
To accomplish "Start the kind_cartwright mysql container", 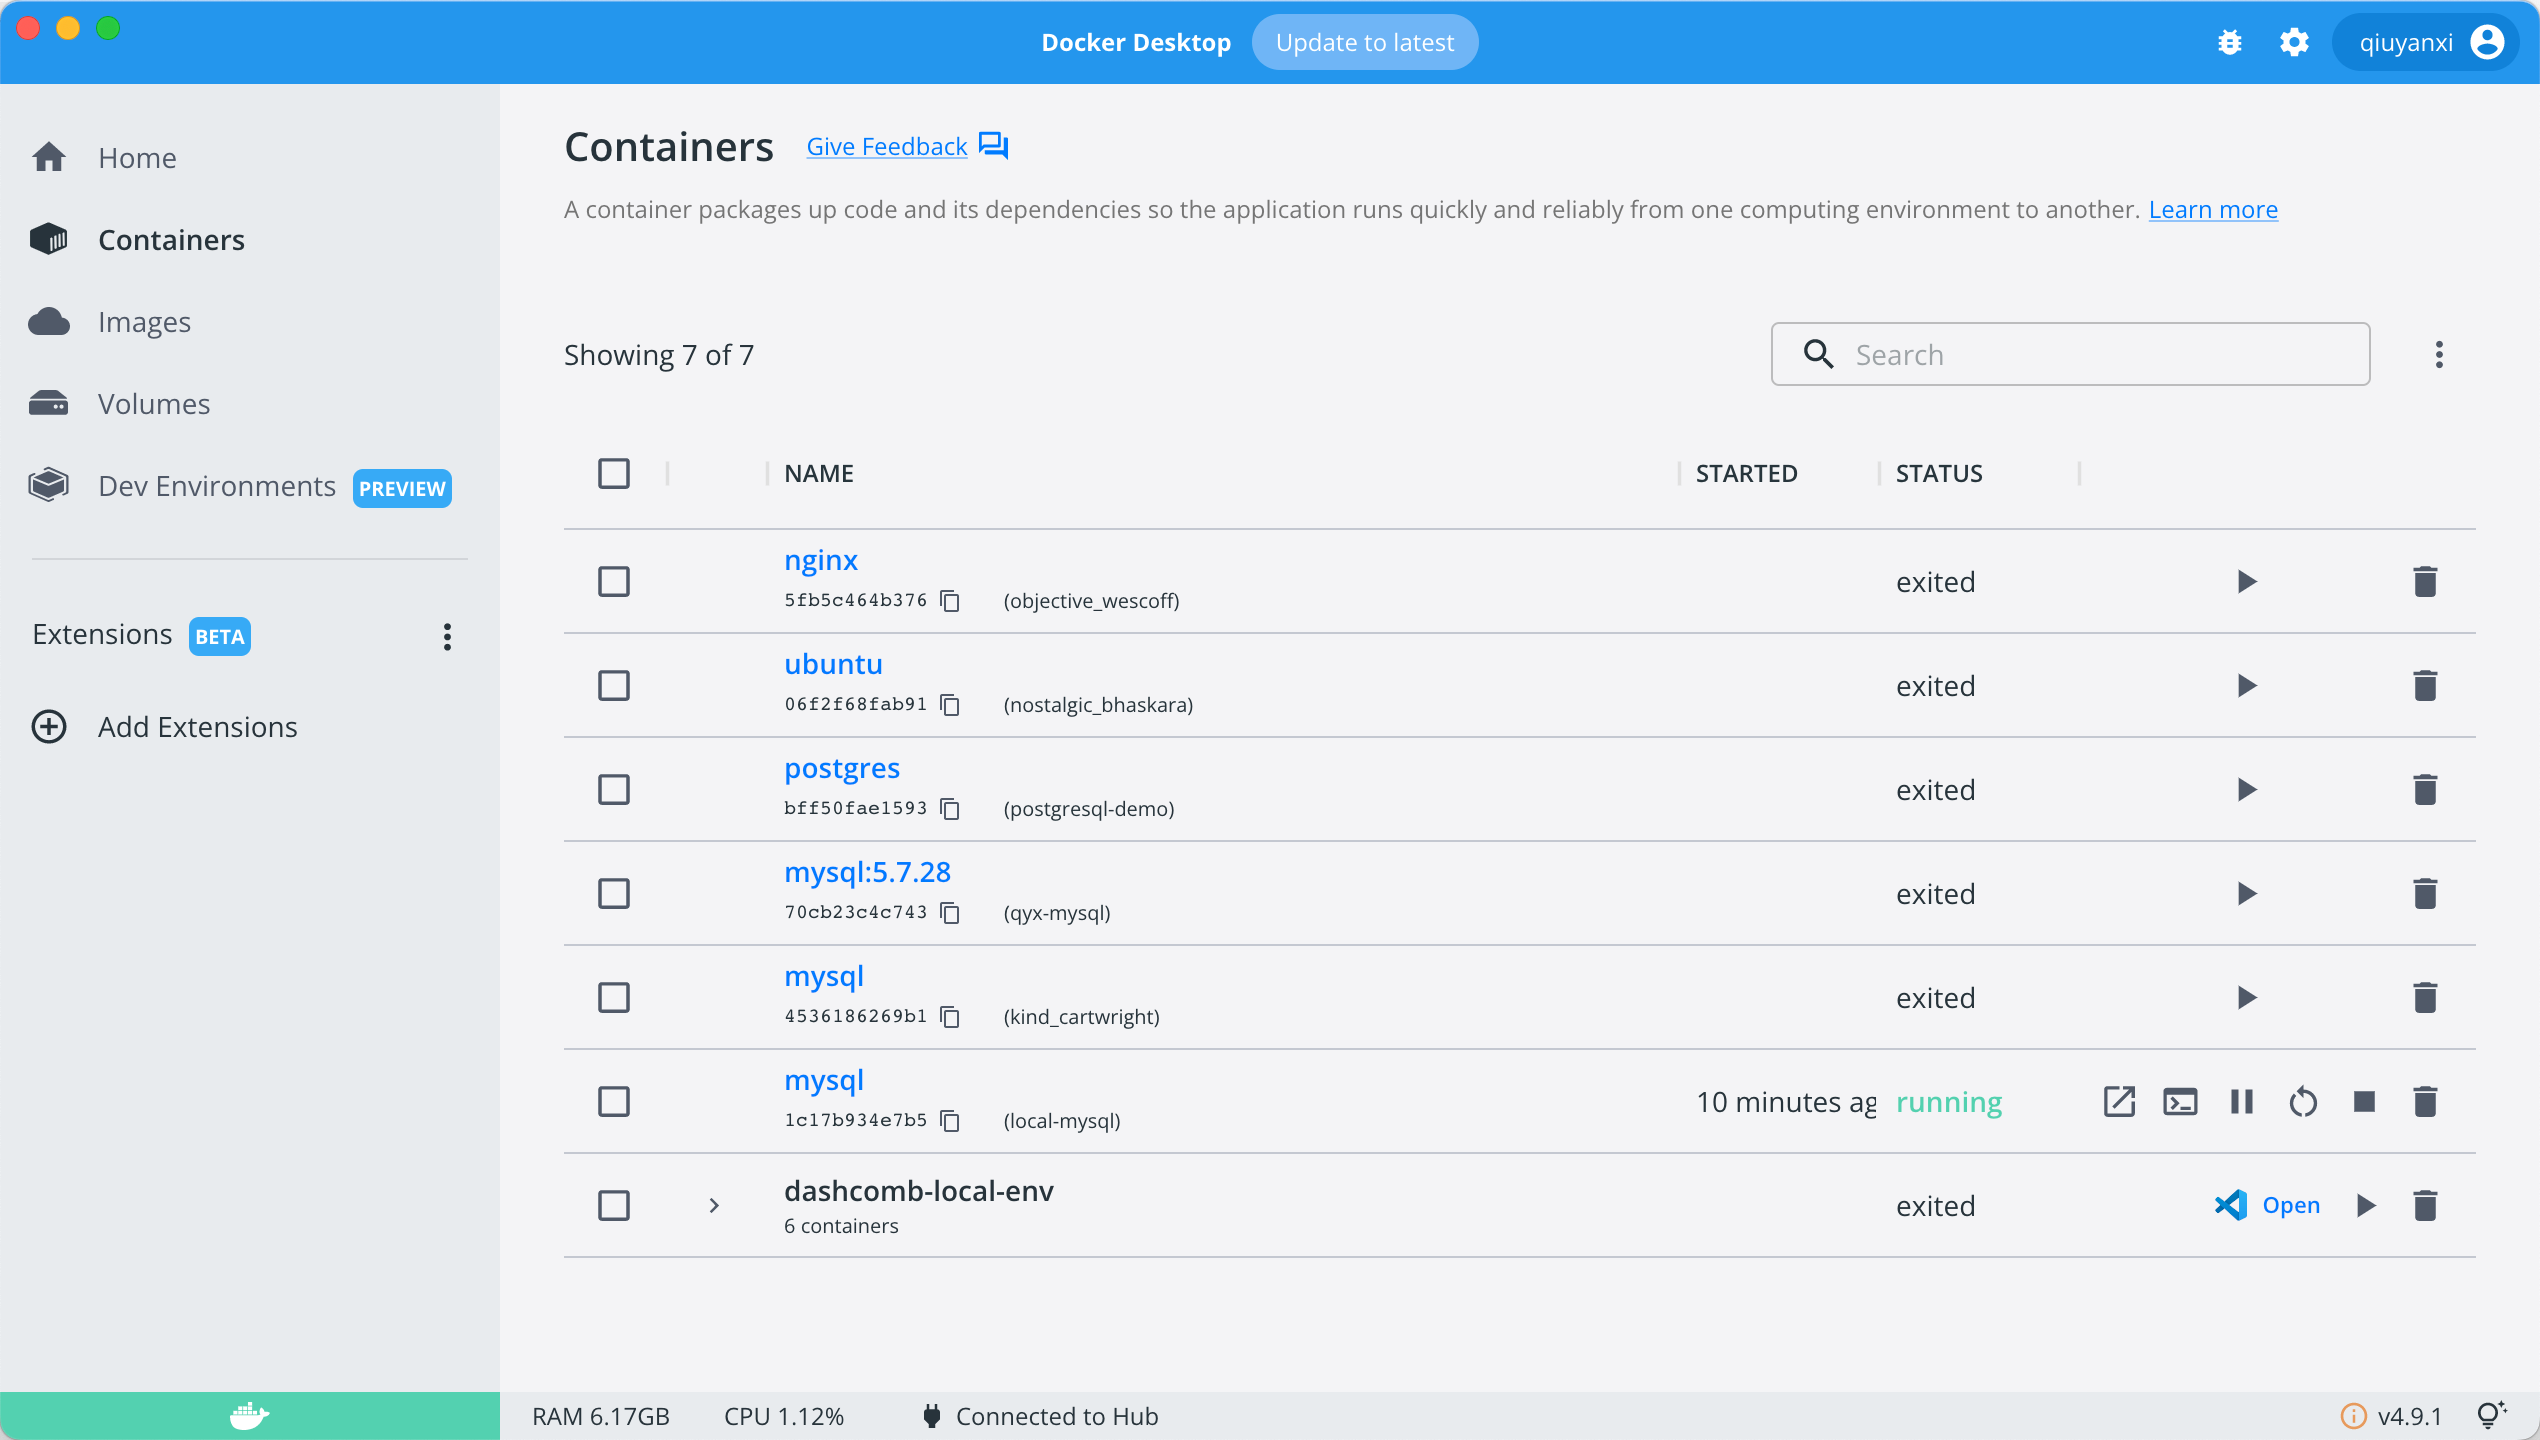I will pyautogui.click(x=2247, y=998).
